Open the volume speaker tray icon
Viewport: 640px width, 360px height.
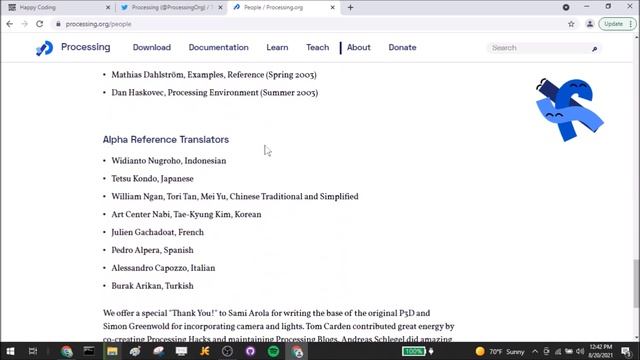click(x=580, y=351)
